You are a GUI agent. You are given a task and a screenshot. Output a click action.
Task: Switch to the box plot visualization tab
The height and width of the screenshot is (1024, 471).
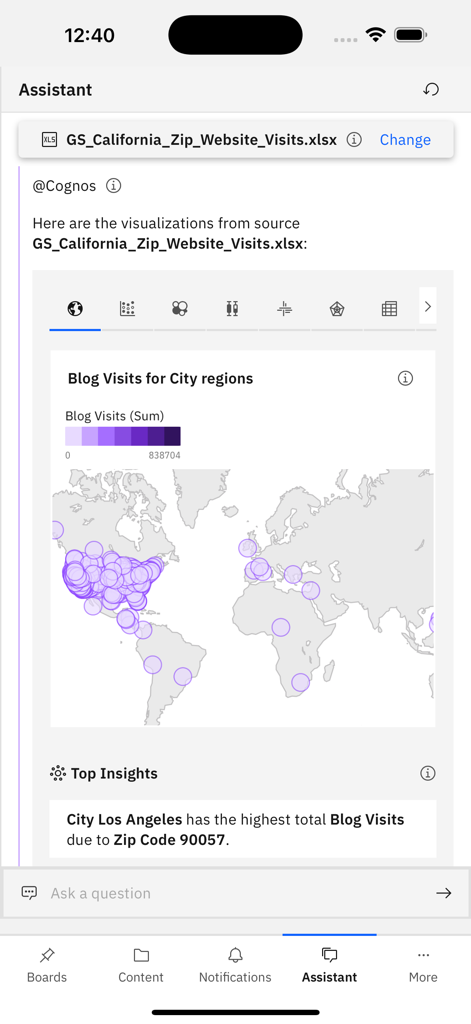click(x=232, y=308)
